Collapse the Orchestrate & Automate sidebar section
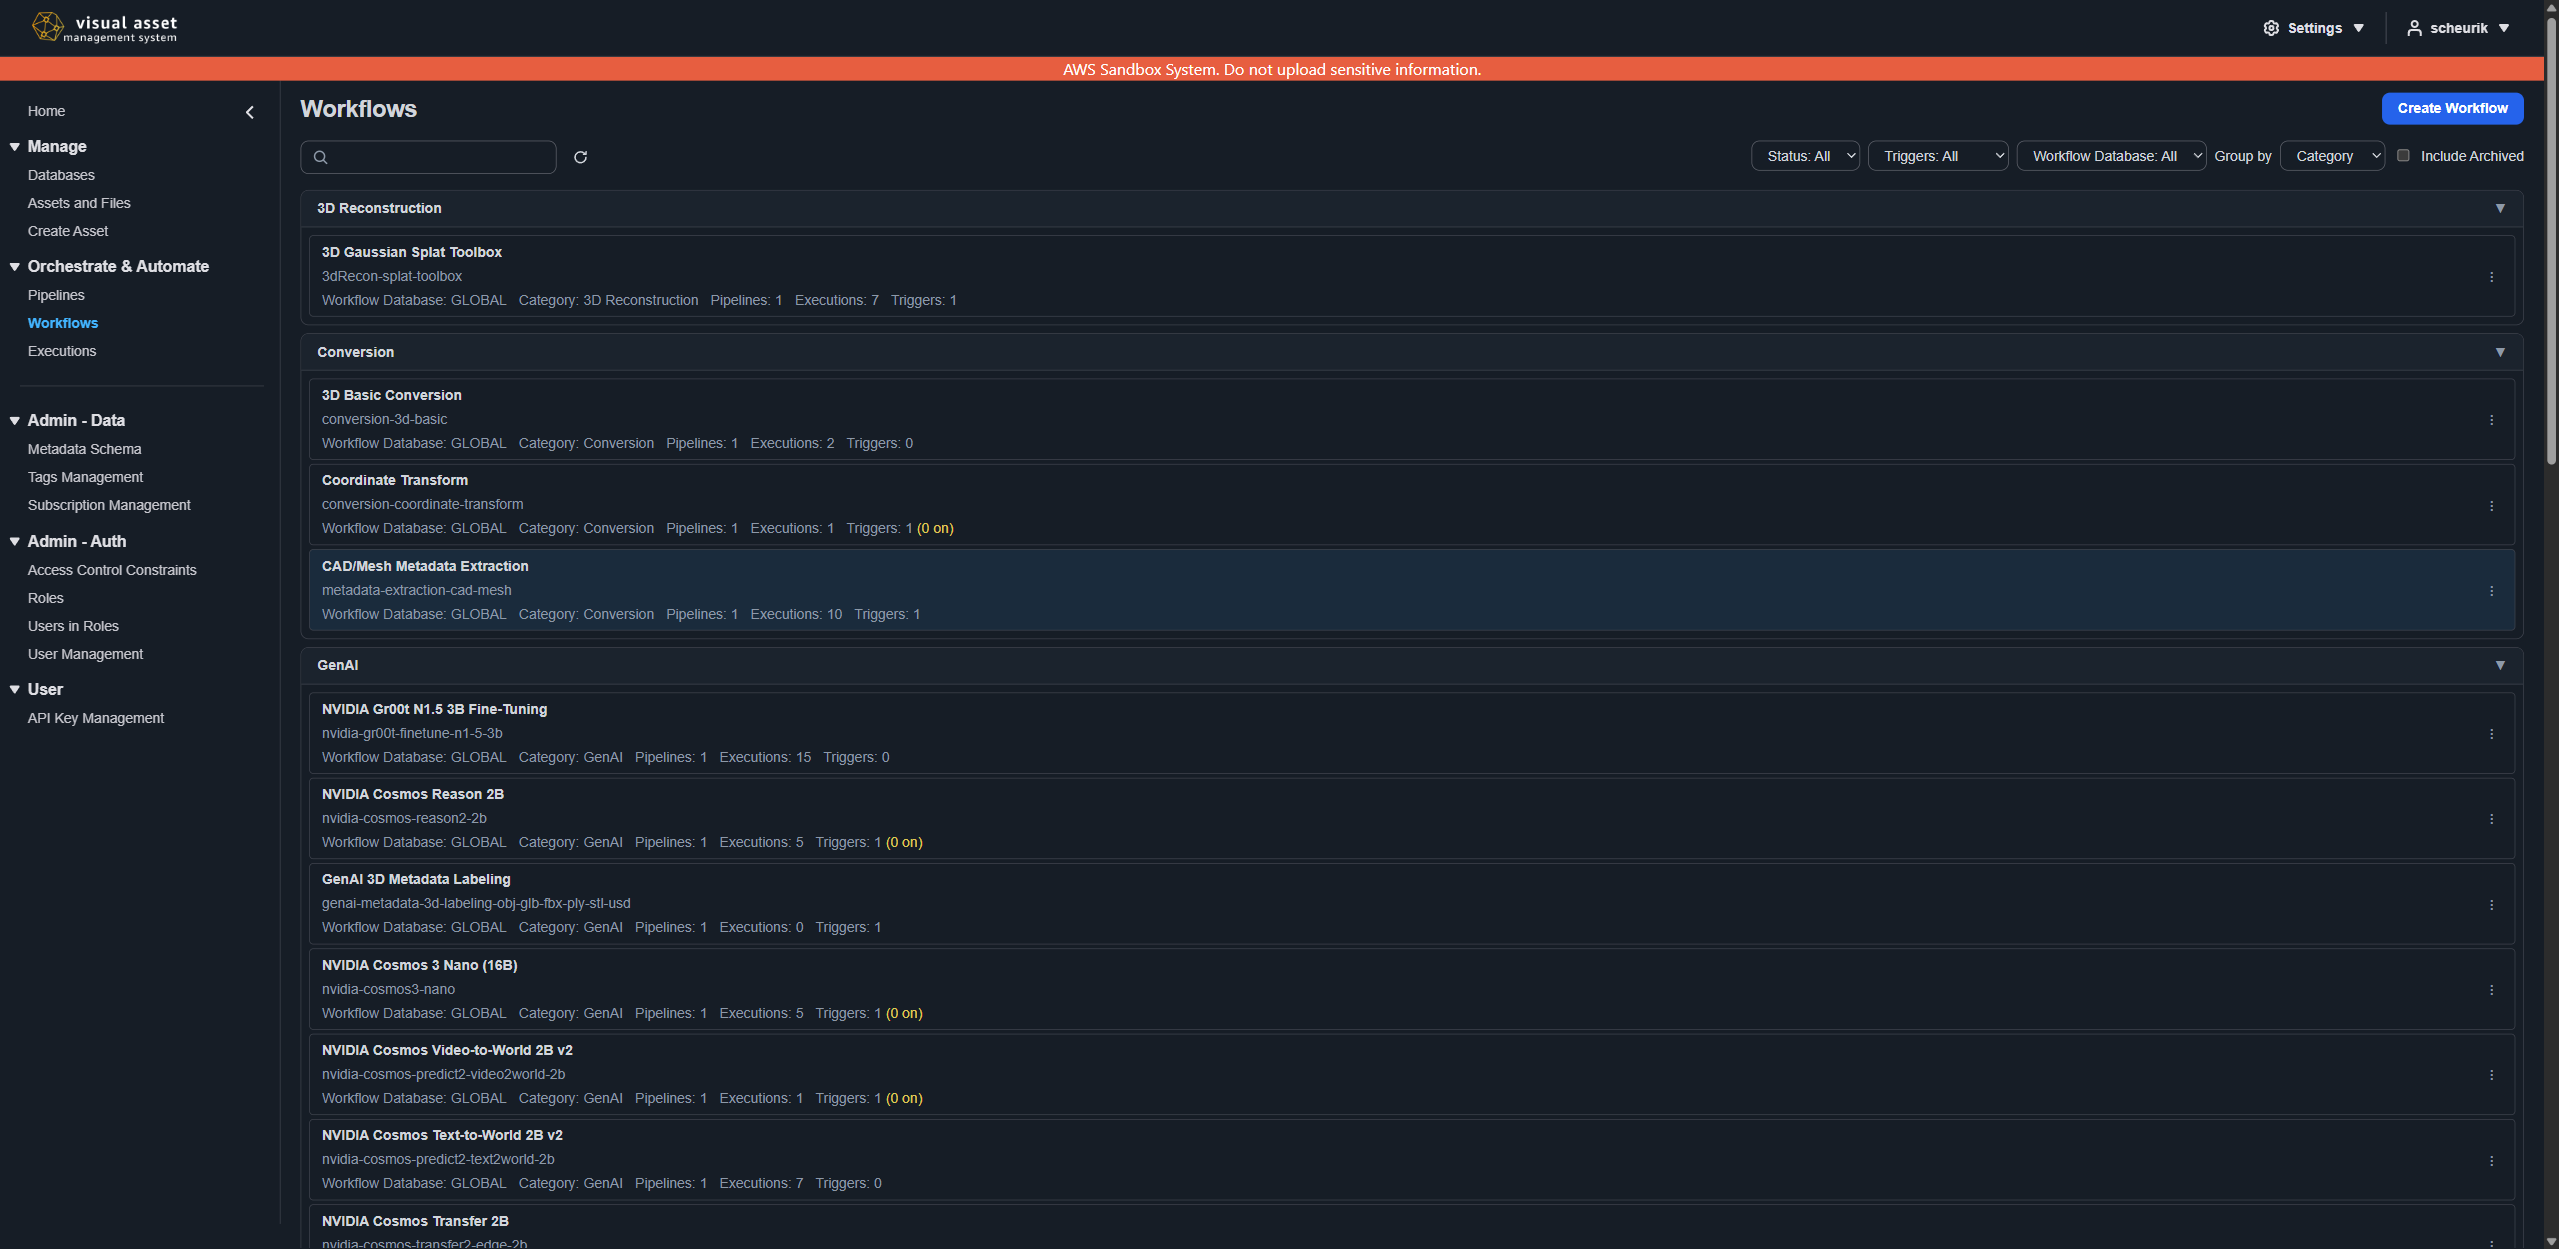This screenshot has width=2559, height=1249. (x=15, y=266)
